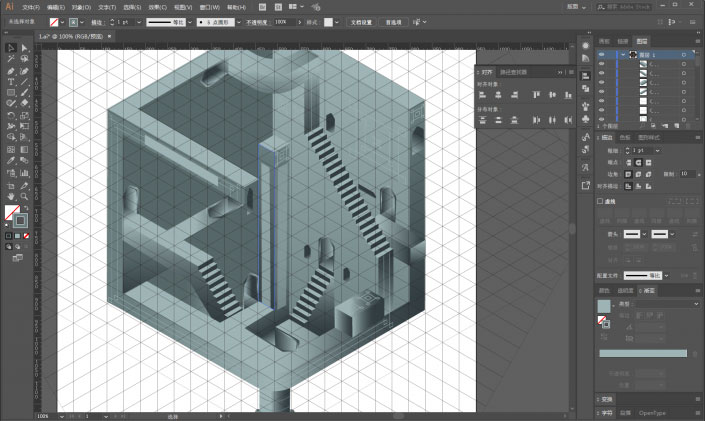Select the Rotate tool

click(x=11, y=115)
